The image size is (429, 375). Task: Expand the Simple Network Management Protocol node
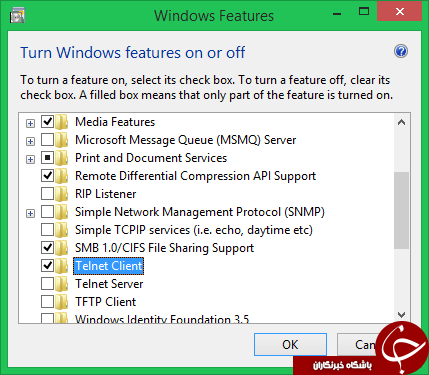pyautogui.click(x=30, y=213)
